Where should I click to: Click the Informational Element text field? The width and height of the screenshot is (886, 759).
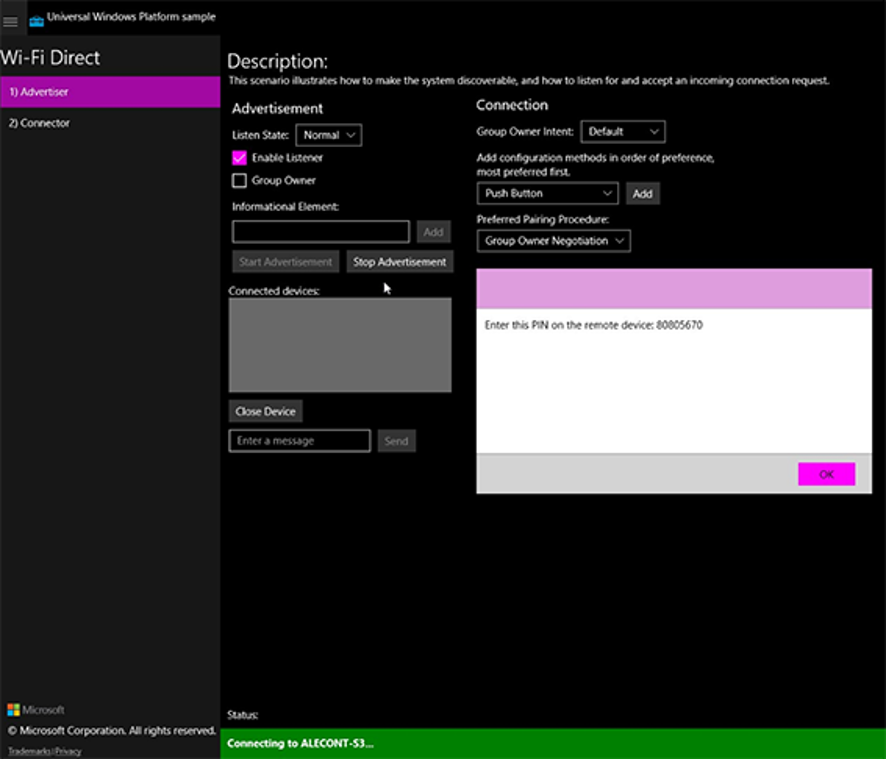pyautogui.click(x=320, y=232)
